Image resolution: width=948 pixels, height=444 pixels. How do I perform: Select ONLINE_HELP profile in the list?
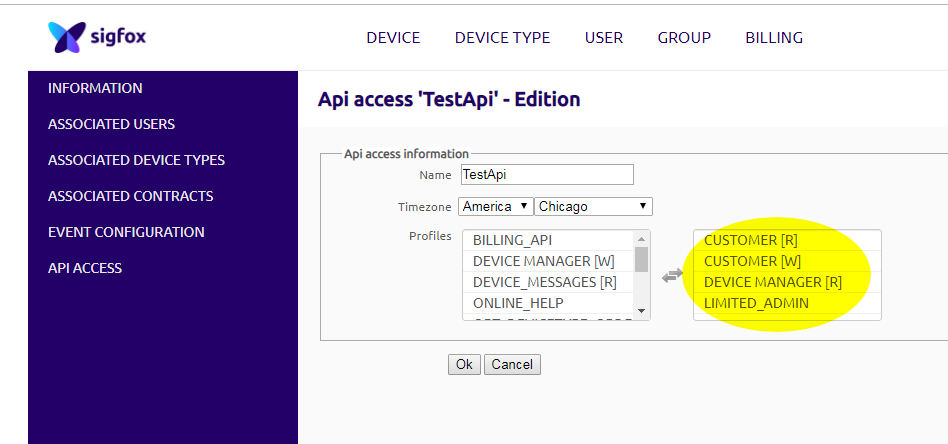click(x=548, y=303)
